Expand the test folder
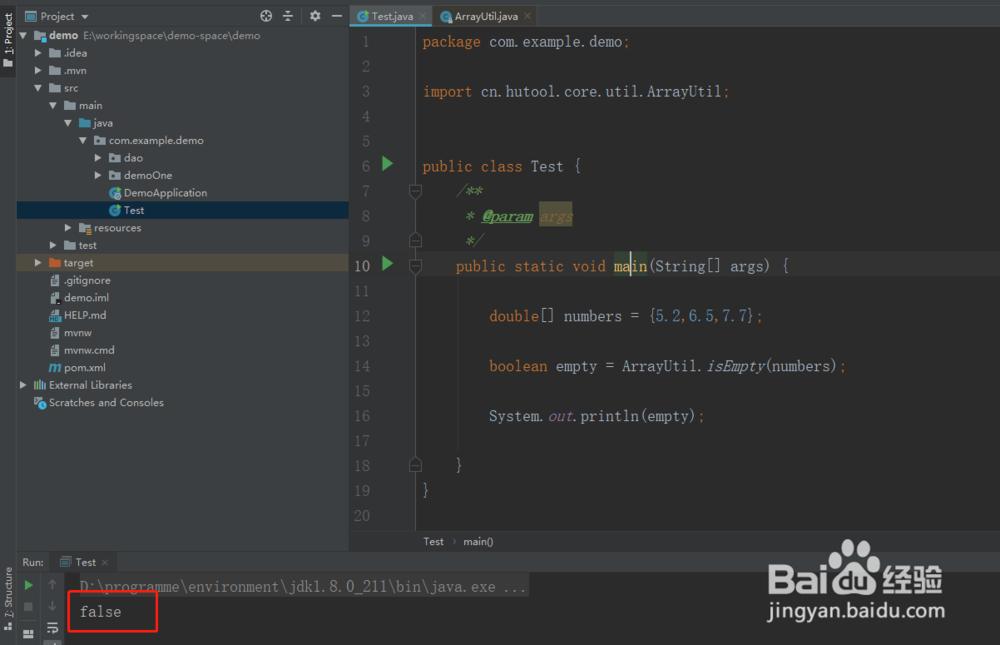The width and height of the screenshot is (1000, 645). [53, 245]
